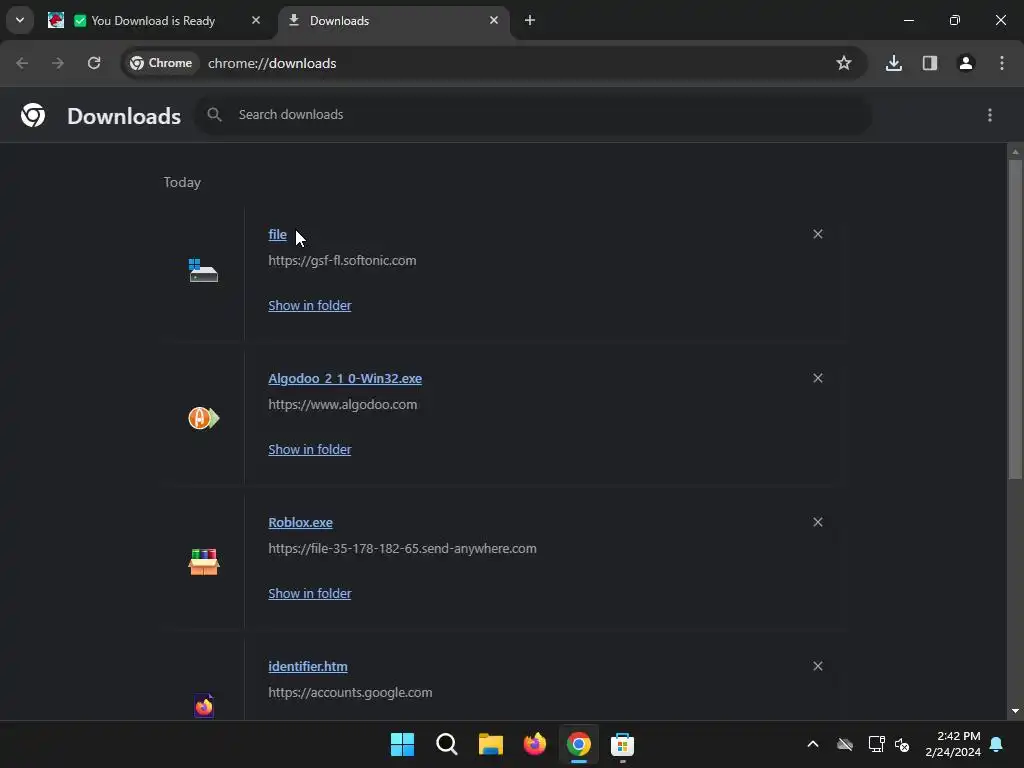Expand the hidden system tray icons chevron
The width and height of the screenshot is (1024, 768).
click(x=812, y=744)
